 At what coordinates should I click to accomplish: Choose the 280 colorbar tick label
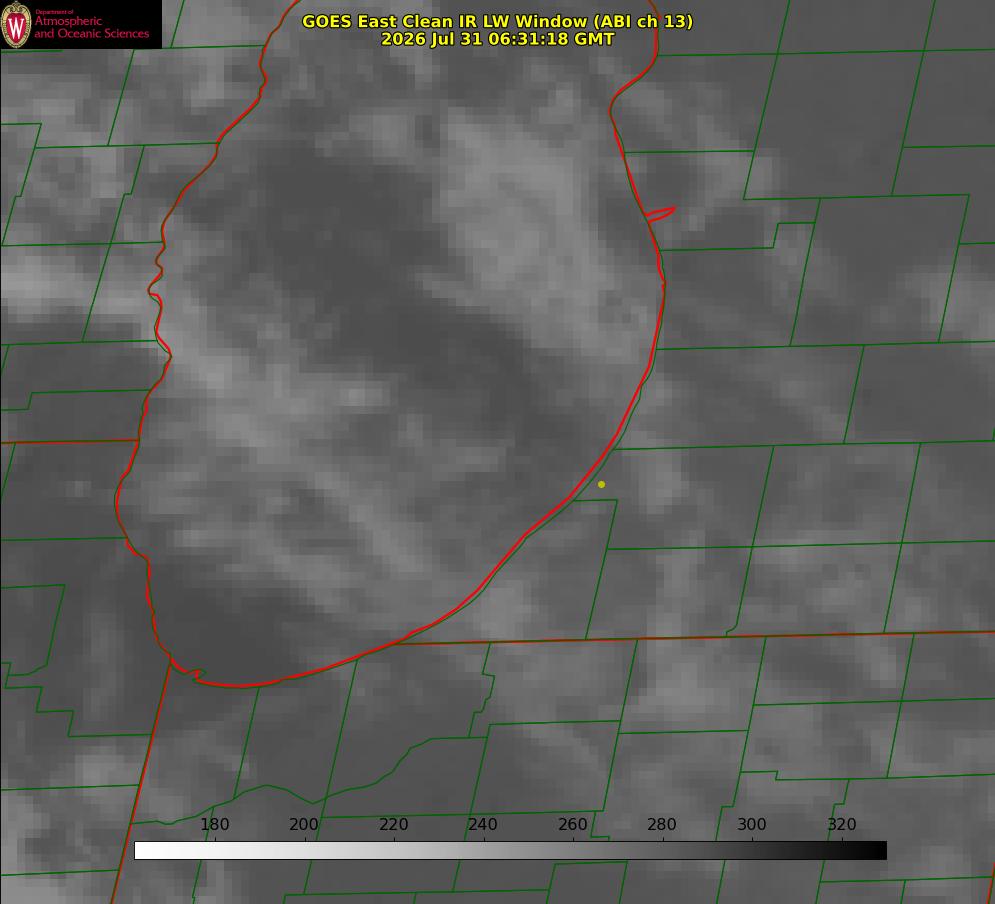coord(662,824)
